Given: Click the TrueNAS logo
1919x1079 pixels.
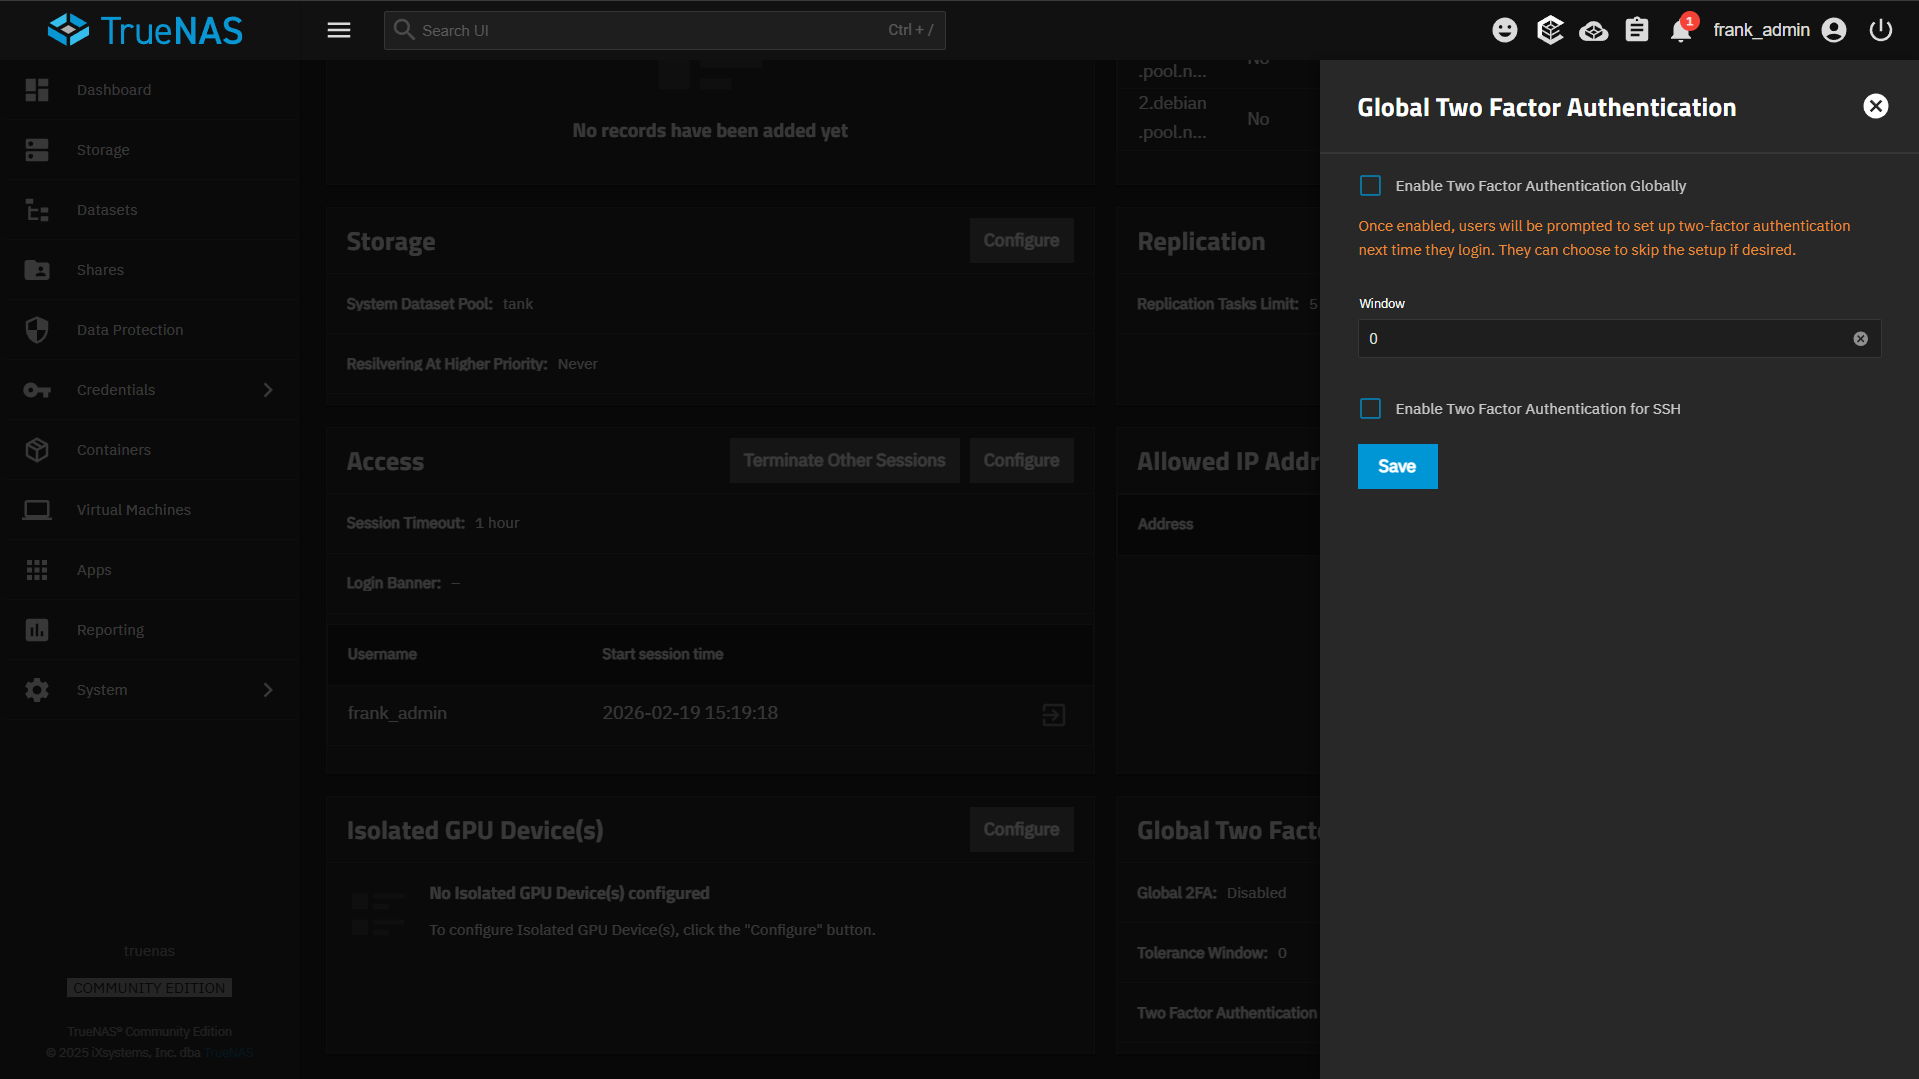Looking at the screenshot, I should (145, 30).
